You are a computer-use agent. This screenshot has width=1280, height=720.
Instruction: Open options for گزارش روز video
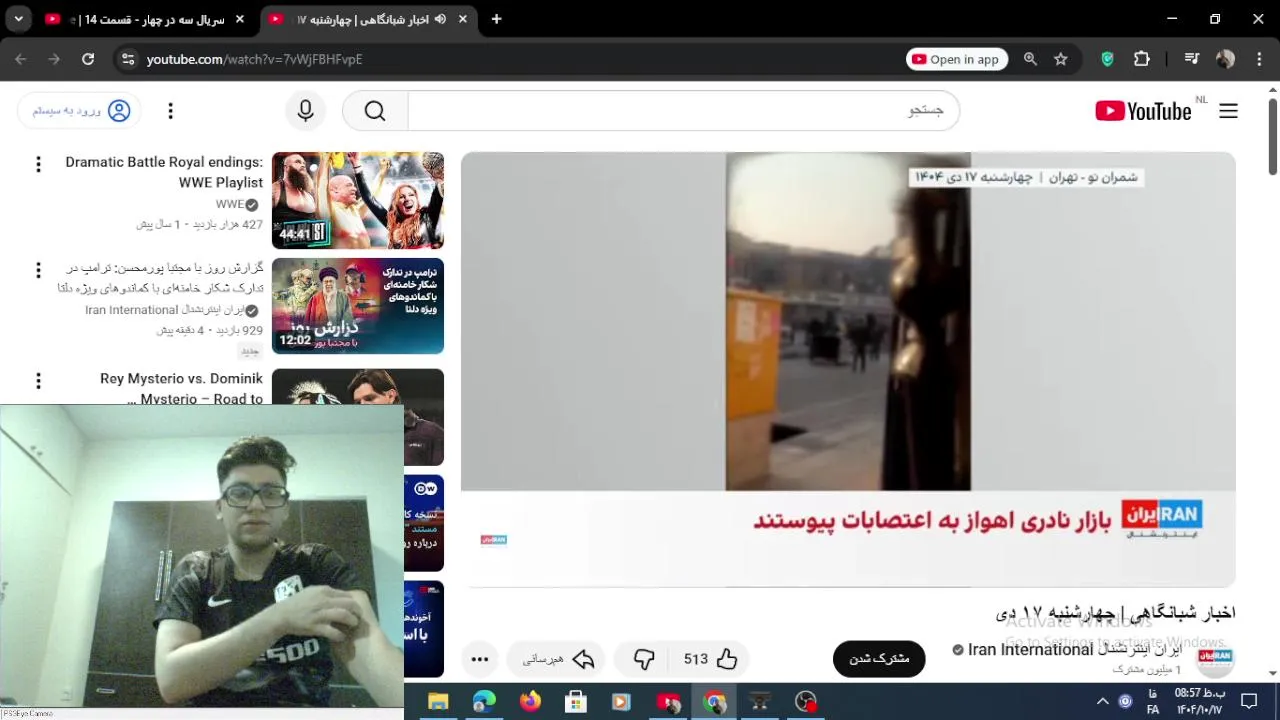38,270
